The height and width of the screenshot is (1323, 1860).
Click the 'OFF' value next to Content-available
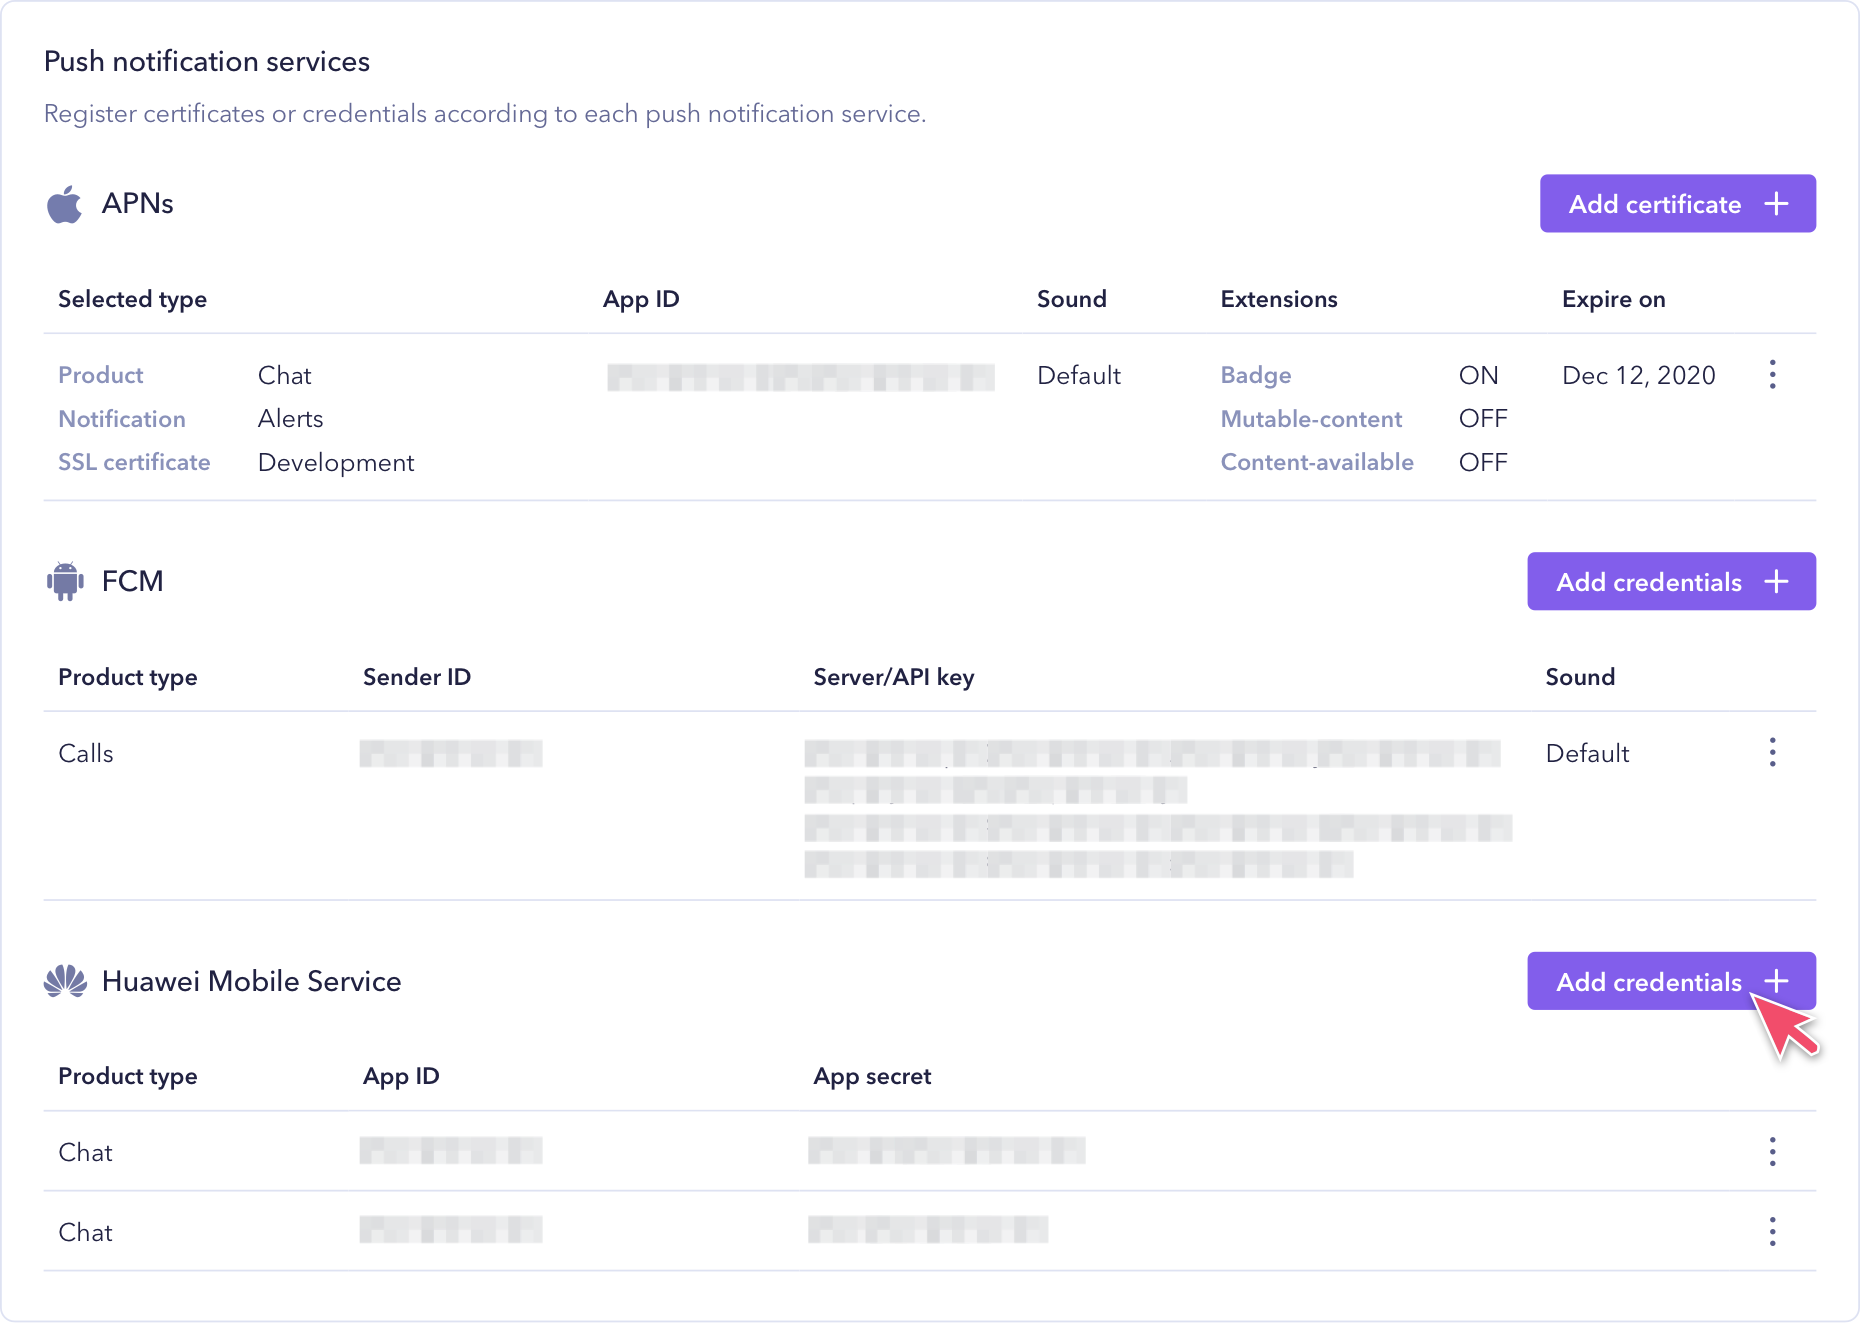click(x=1483, y=462)
